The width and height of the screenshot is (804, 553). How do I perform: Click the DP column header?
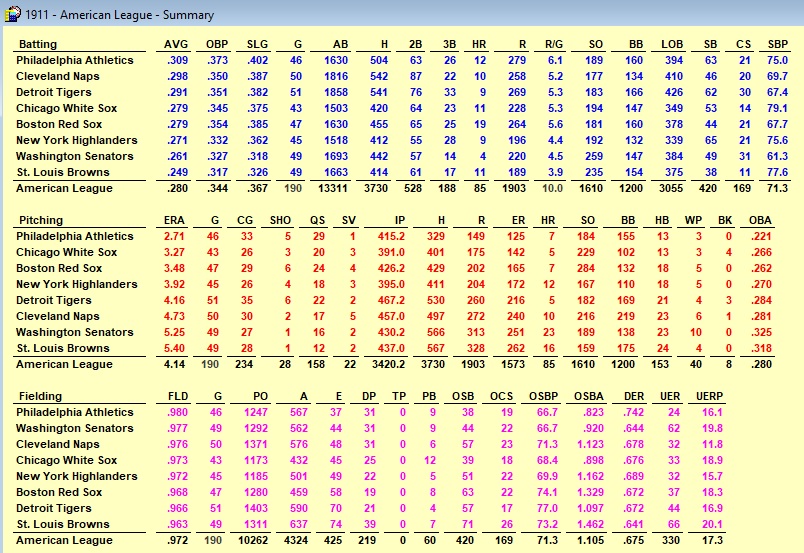tap(369, 396)
